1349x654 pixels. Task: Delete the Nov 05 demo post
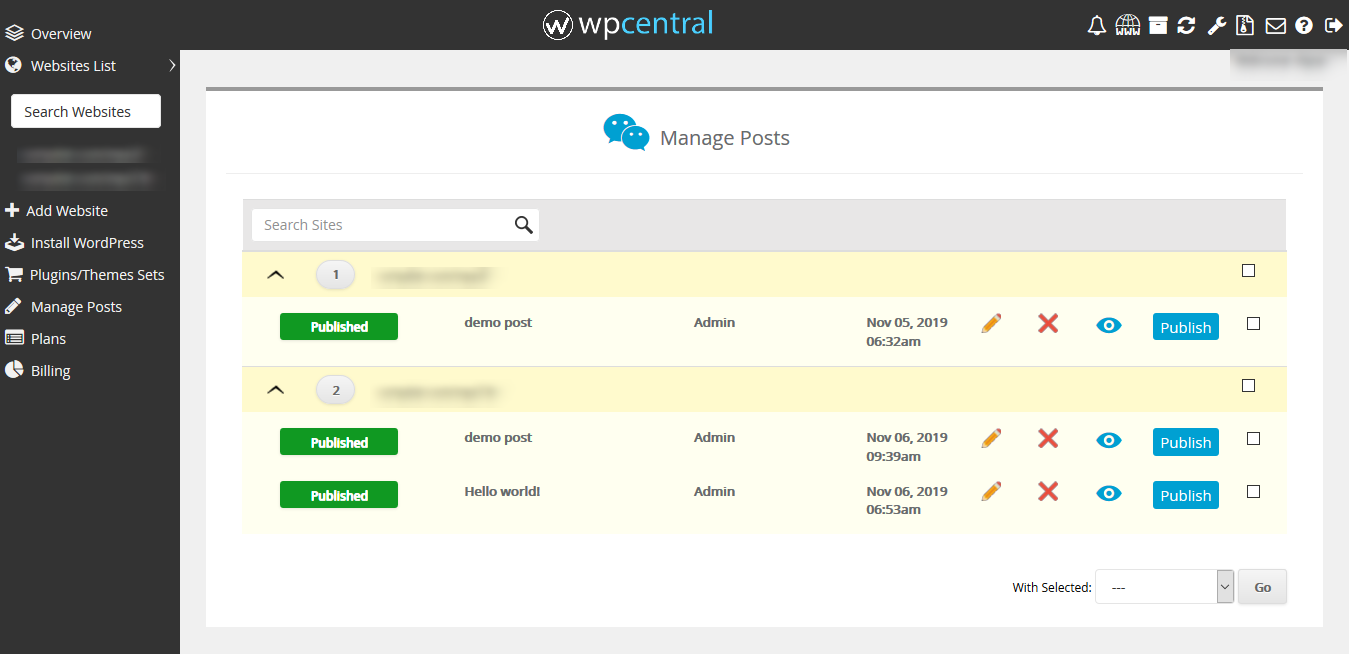pyautogui.click(x=1048, y=323)
